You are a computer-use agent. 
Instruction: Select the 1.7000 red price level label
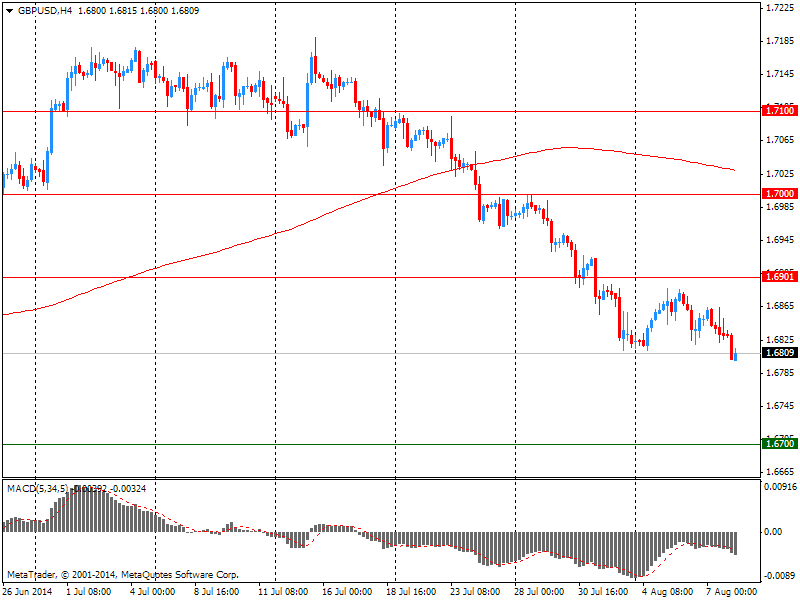click(x=780, y=193)
